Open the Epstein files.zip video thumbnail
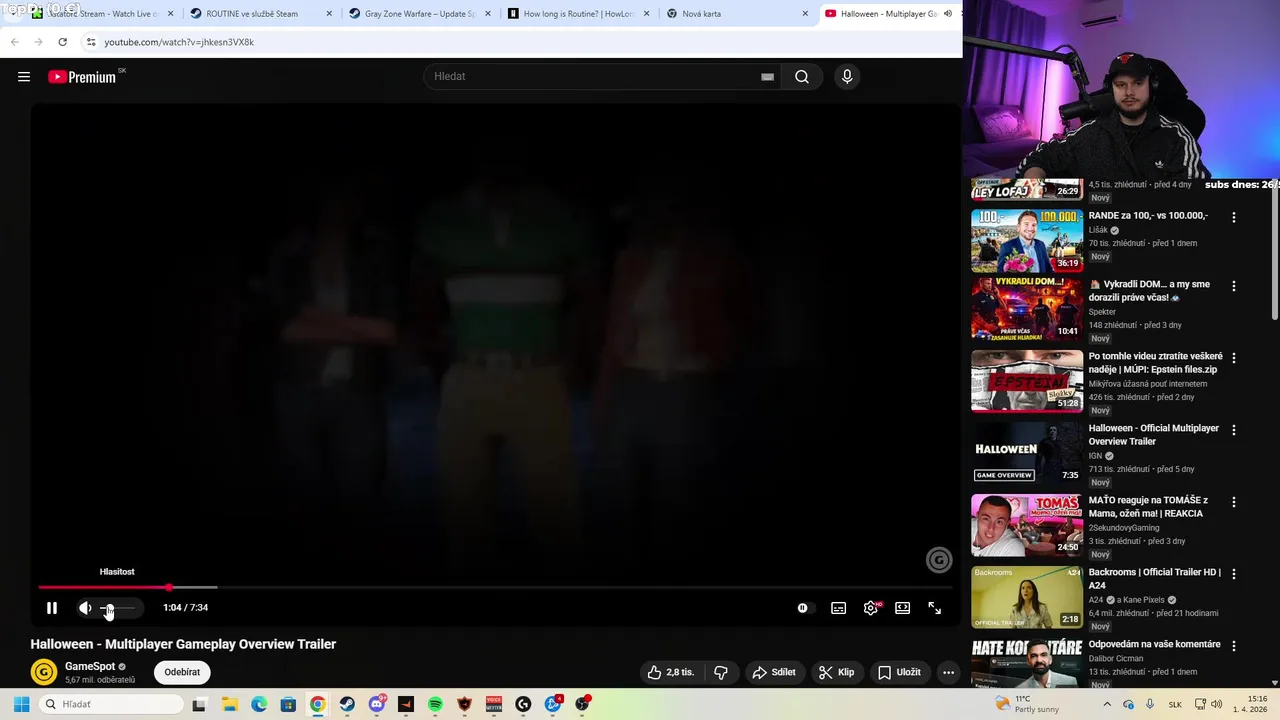The image size is (1280, 720). pyautogui.click(x=1027, y=381)
